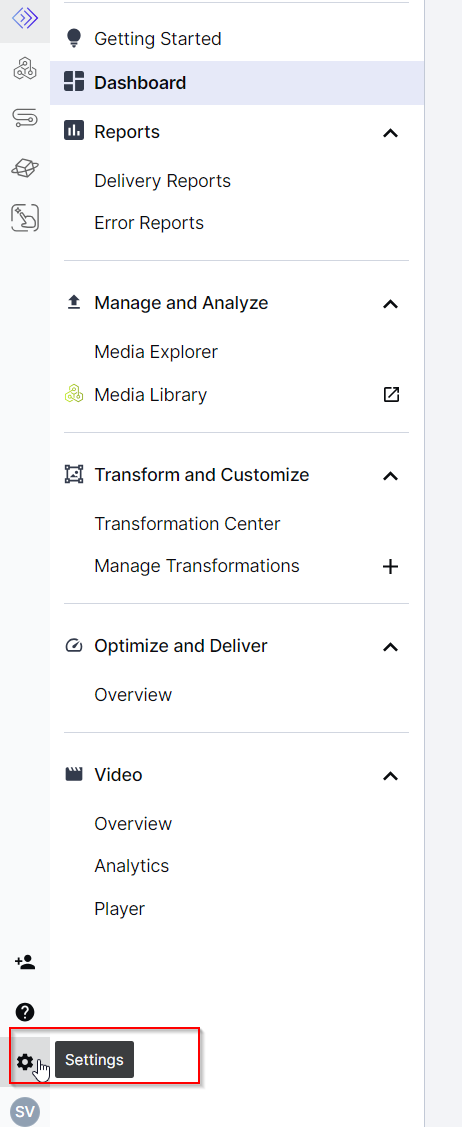462x1127 pixels.
Task: Open the Assets (DAM) hexagons product icon
Action: click(x=25, y=70)
